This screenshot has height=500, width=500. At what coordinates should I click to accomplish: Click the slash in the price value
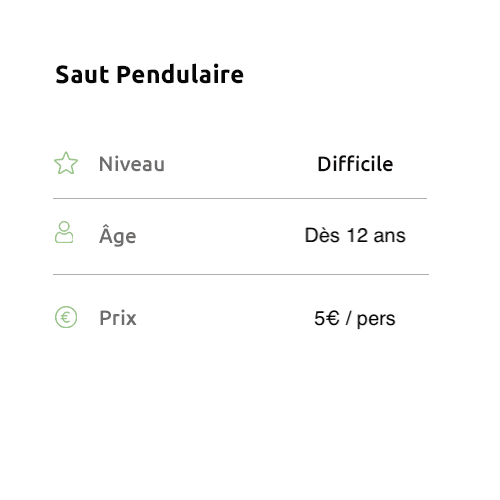tap(348, 318)
